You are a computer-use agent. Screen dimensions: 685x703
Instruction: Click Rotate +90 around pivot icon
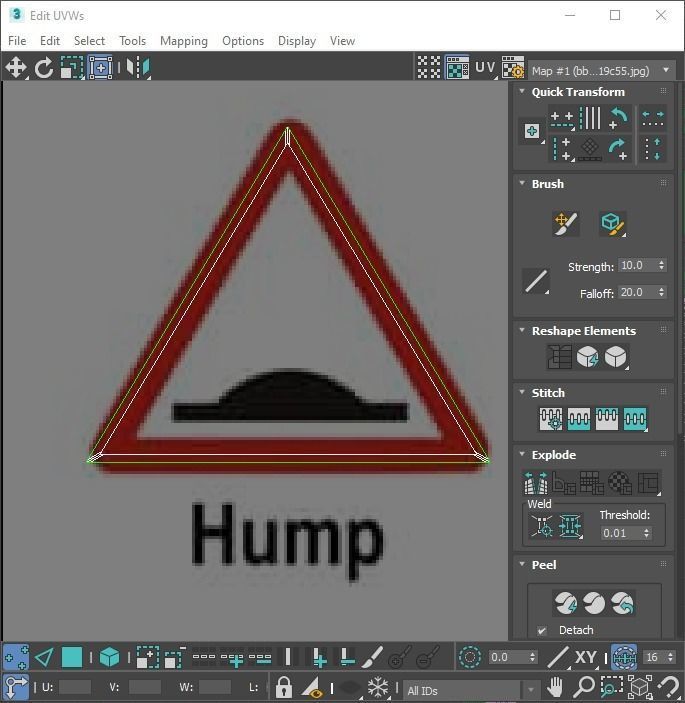coord(619,149)
